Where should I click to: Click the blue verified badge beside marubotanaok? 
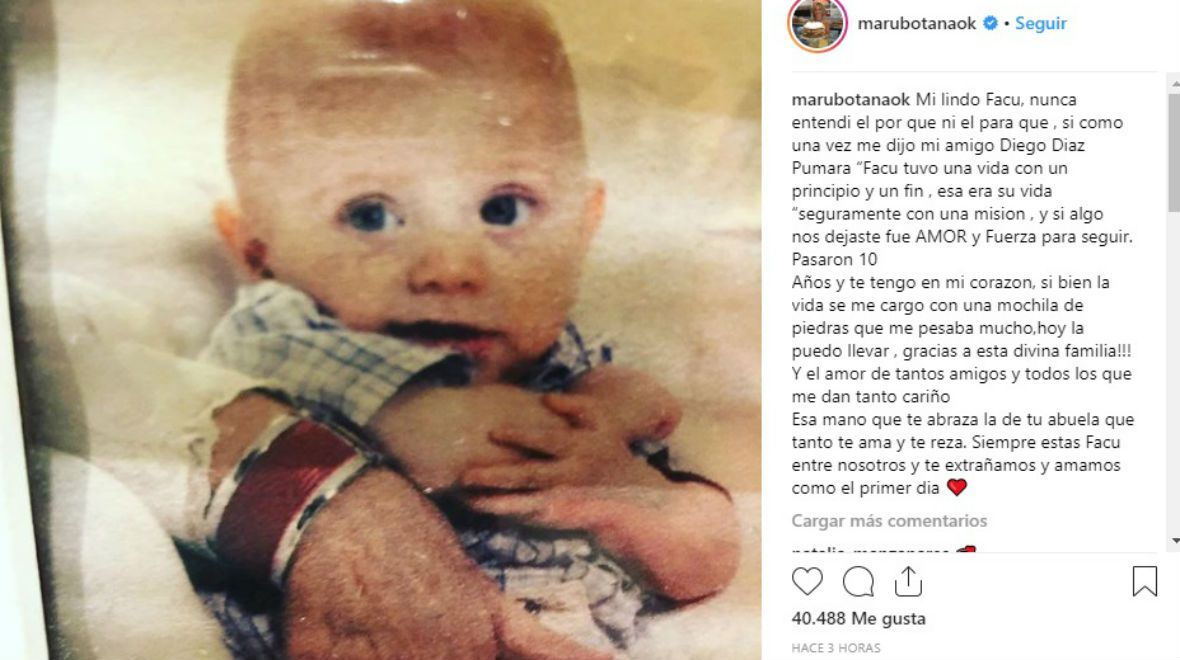pos(990,23)
